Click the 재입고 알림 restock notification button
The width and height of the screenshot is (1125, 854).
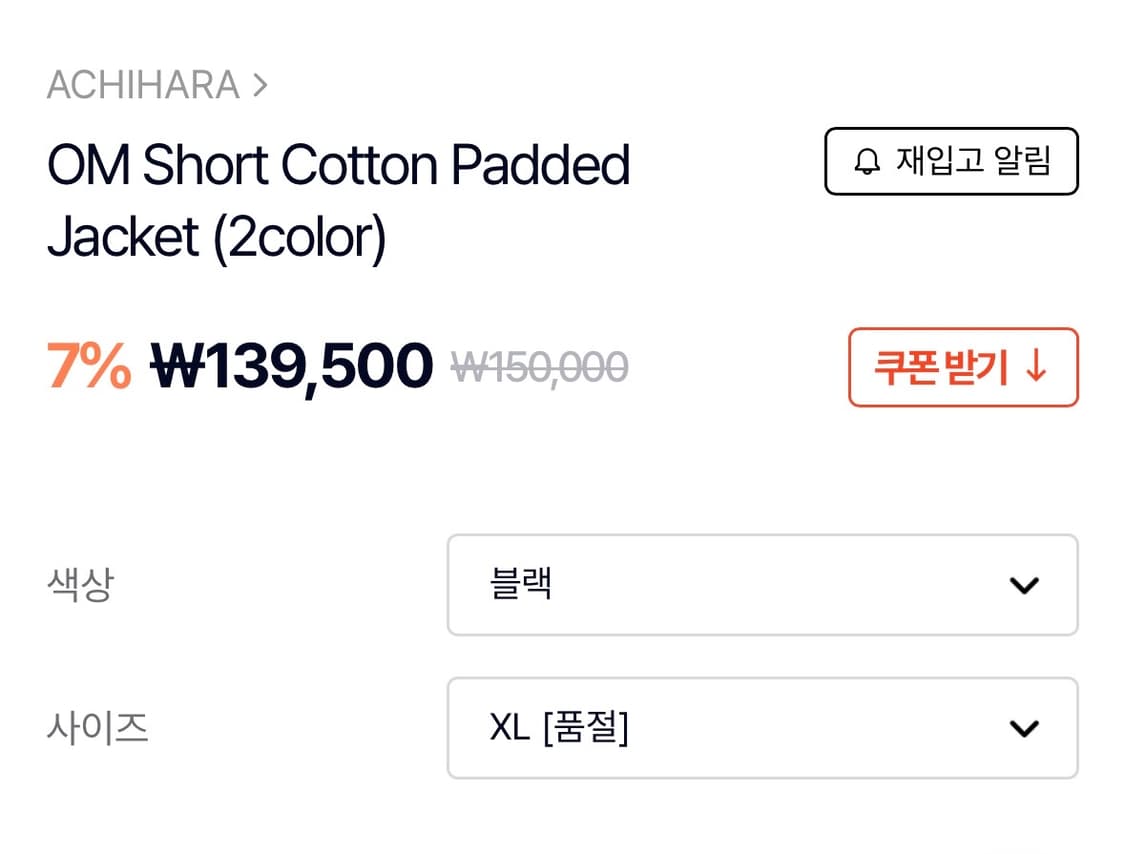click(950, 161)
